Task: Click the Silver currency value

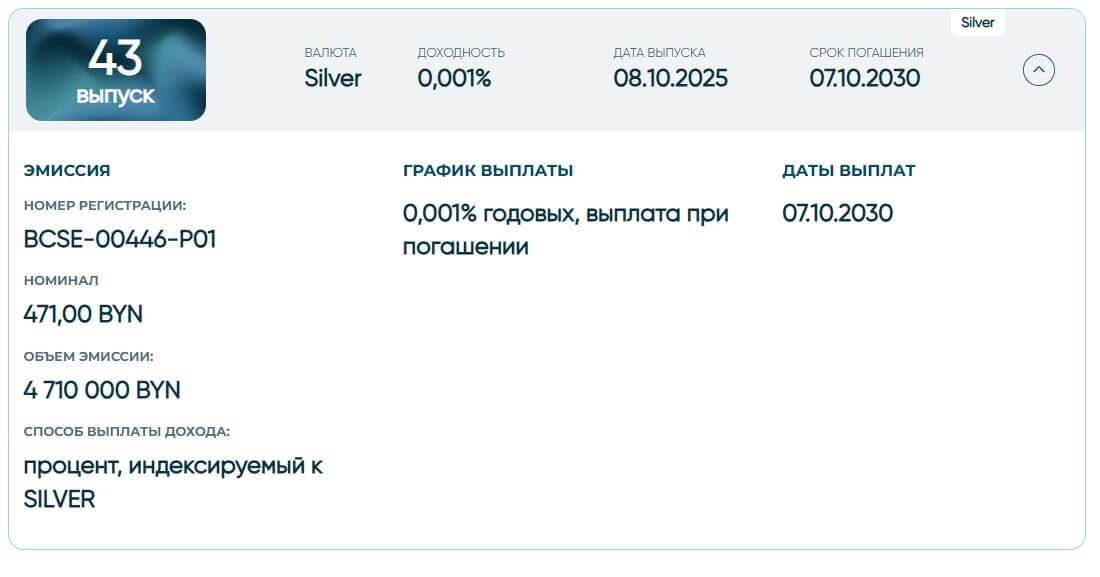Action: coord(333,78)
